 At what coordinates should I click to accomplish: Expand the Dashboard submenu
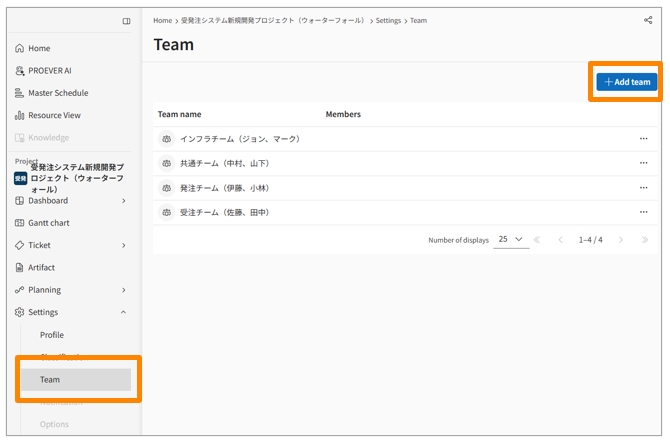123,201
